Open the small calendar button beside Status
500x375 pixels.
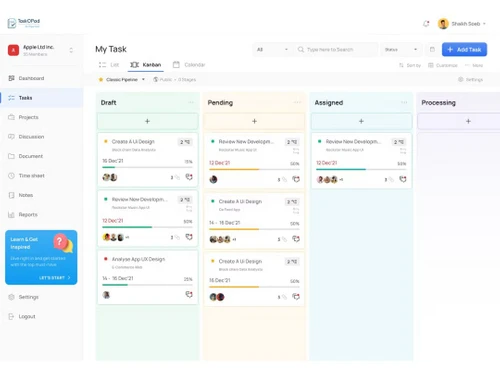pos(432,49)
